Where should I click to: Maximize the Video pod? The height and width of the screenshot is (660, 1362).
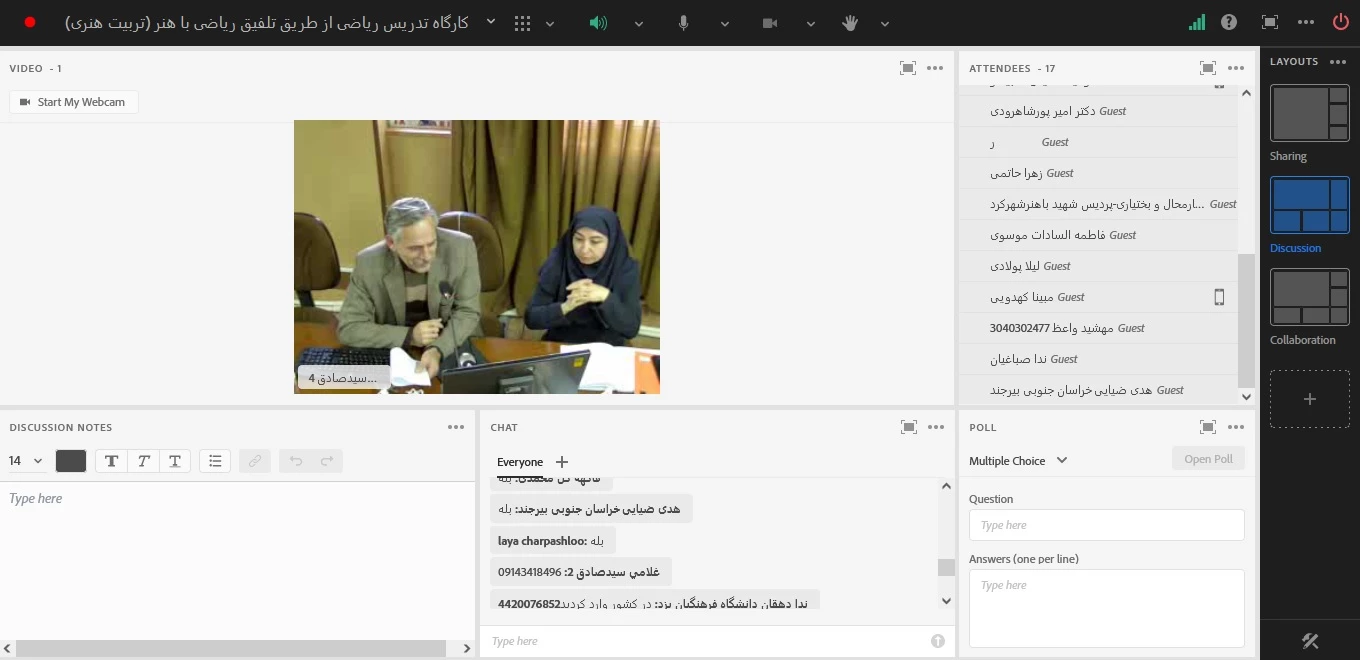click(907, 68)
